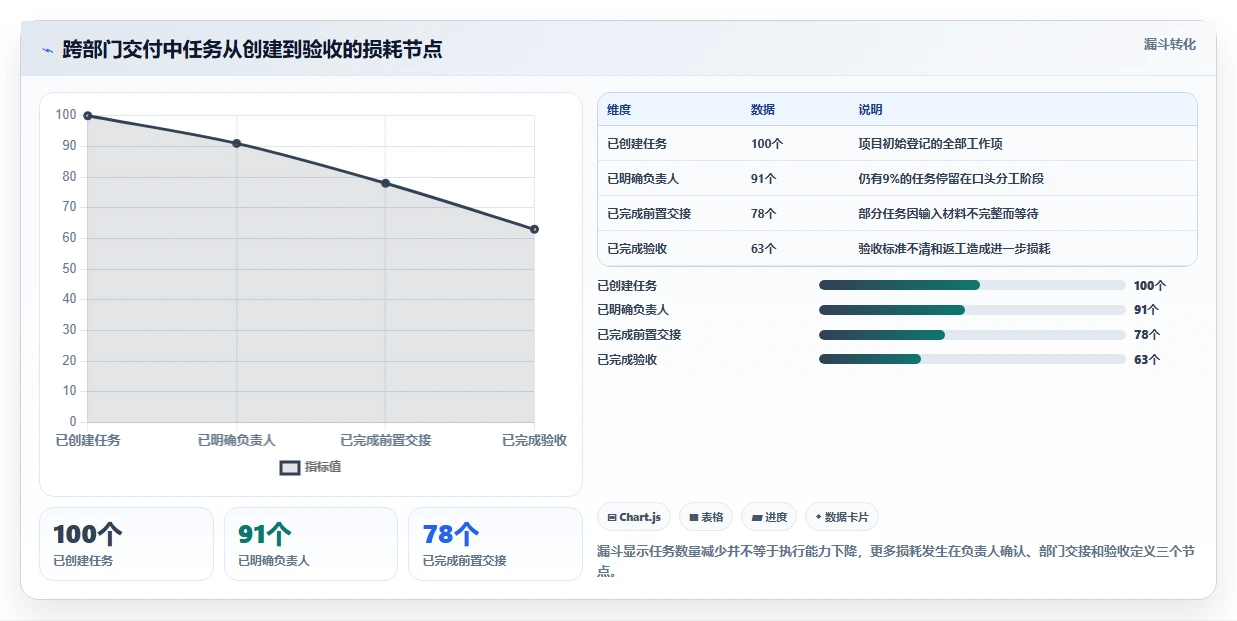This screenshot has height=621, width=1237.
Task: Click 仍有9%的任务停留在口头分工阶段 description
Action: click(951, 179)
